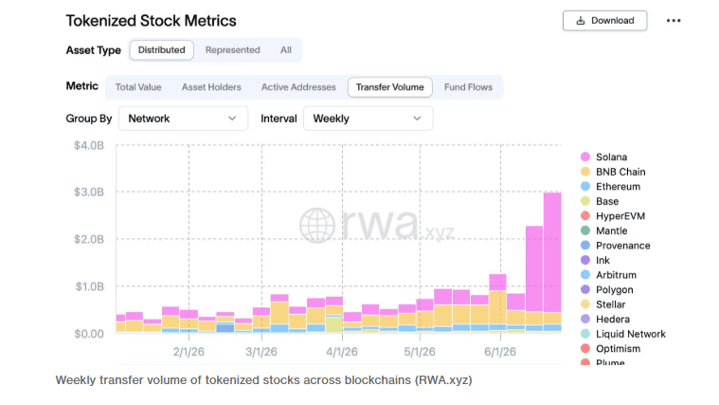
Task: Toggle the Hedera legend swatch
Action: 585,319
